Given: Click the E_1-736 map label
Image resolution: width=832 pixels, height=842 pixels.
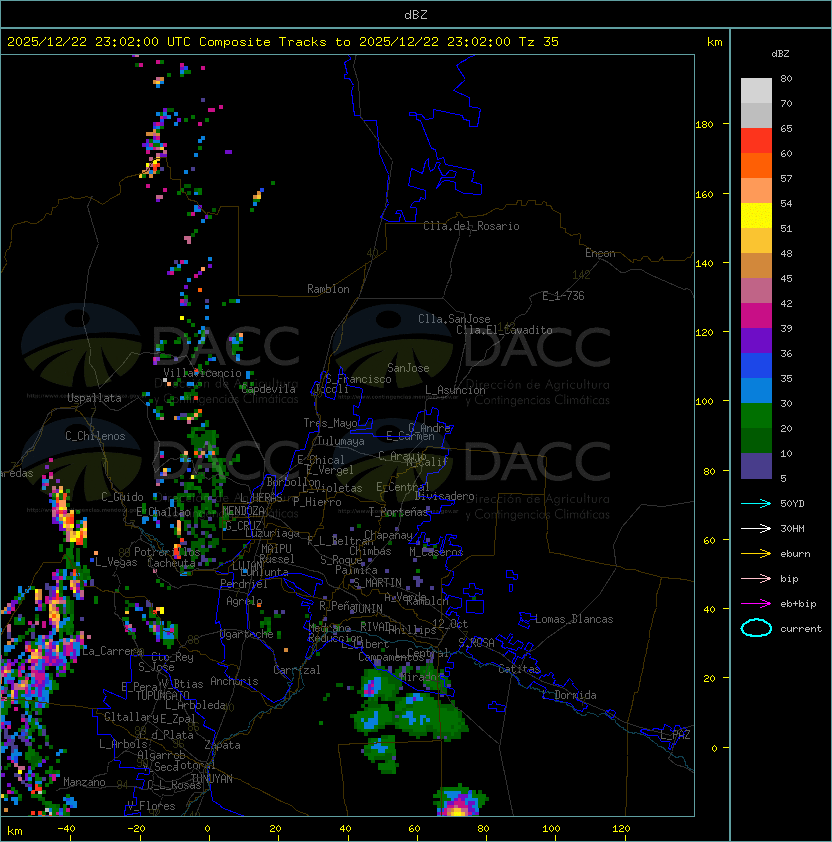Looking at the screenshot, I should tap(563, 296).
